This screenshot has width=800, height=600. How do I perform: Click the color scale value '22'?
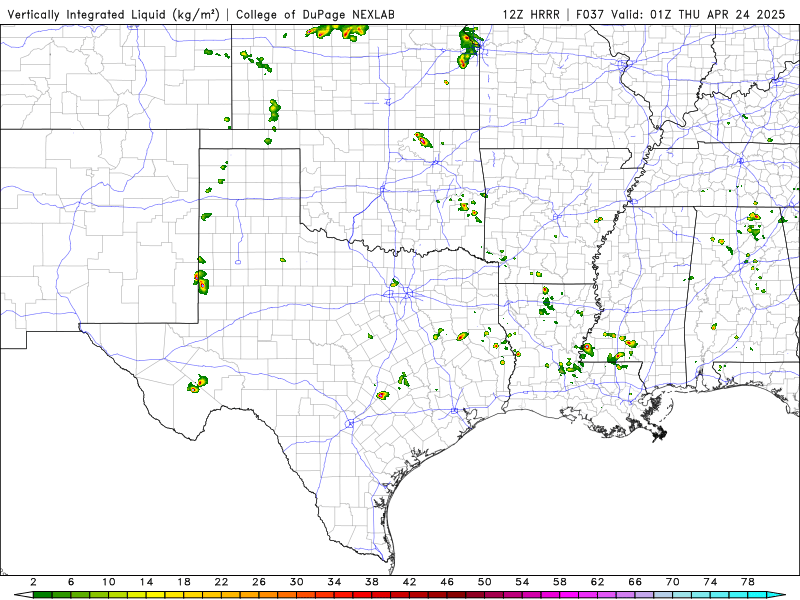[x=221, y=582]
